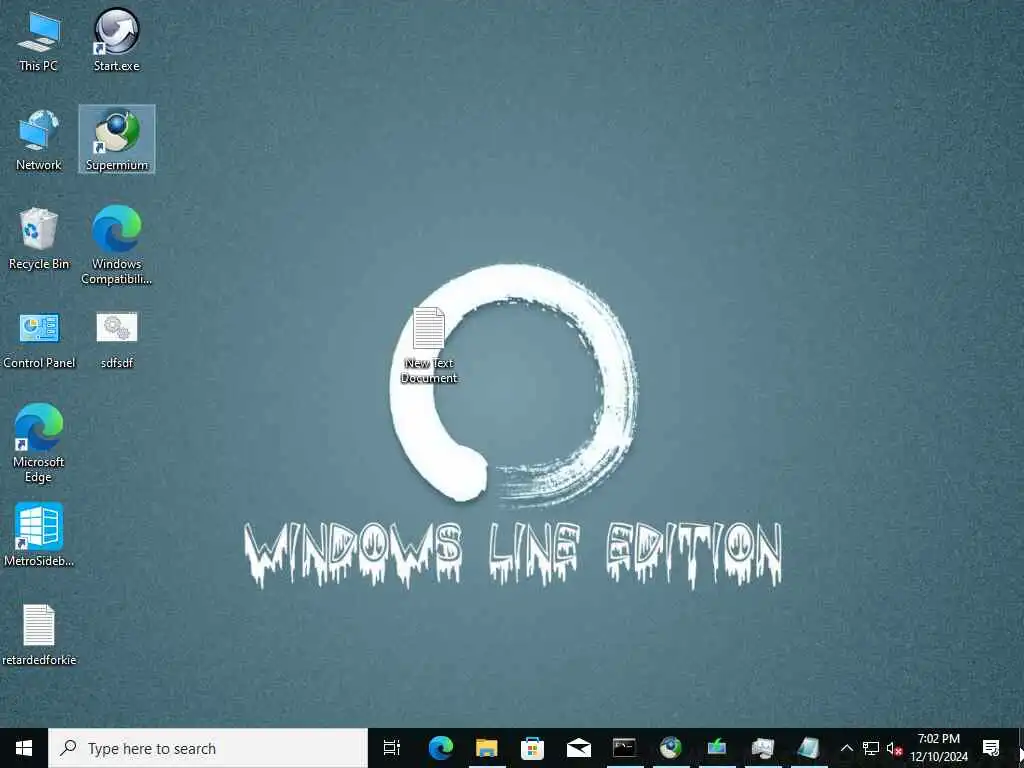
Task: Select the sdfsdf file icon
Action: (x=117, y=340)
